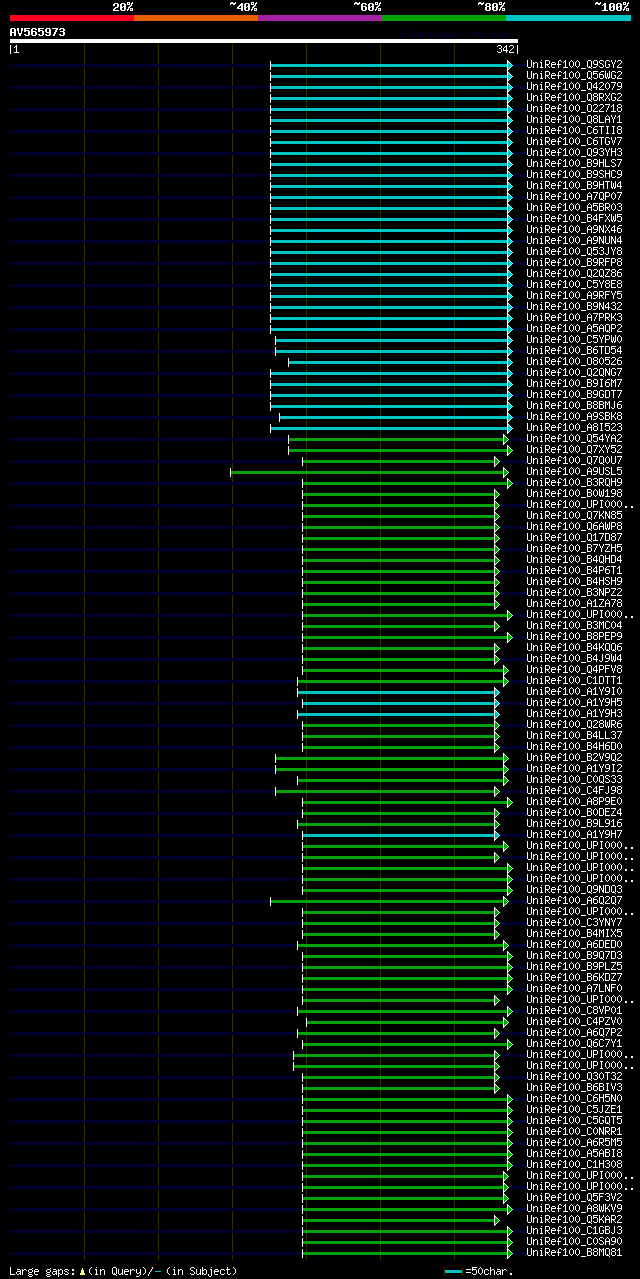Open hit UniRef100_Q42079
This screenshot has width=640, height=1279.
(574, 86)
